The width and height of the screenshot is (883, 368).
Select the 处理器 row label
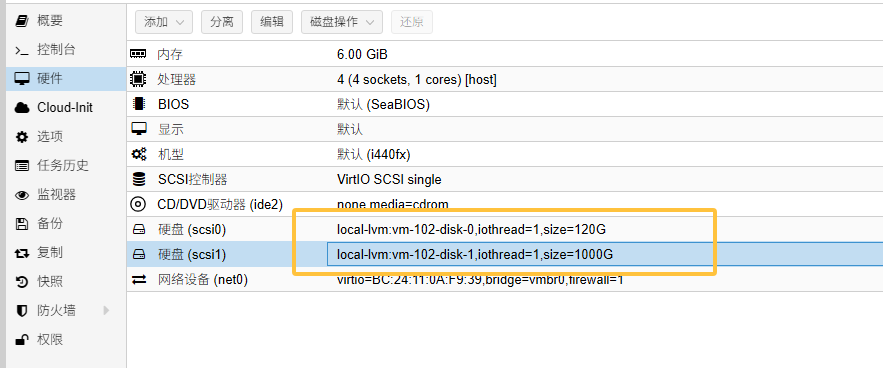(x=177, y=79)
